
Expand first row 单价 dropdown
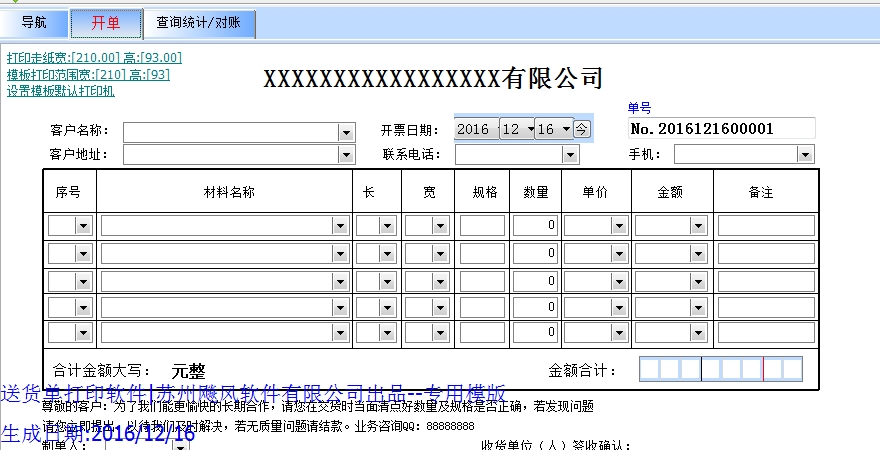(619, 227)
